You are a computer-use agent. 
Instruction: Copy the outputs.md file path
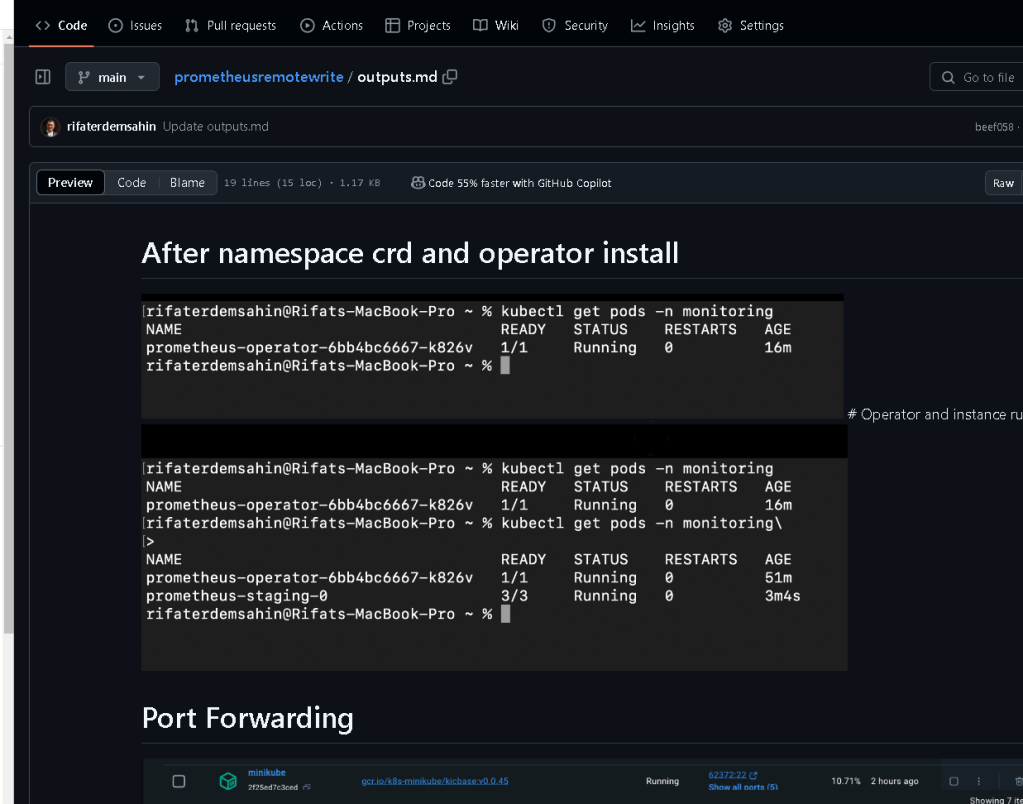click(450, 77)
